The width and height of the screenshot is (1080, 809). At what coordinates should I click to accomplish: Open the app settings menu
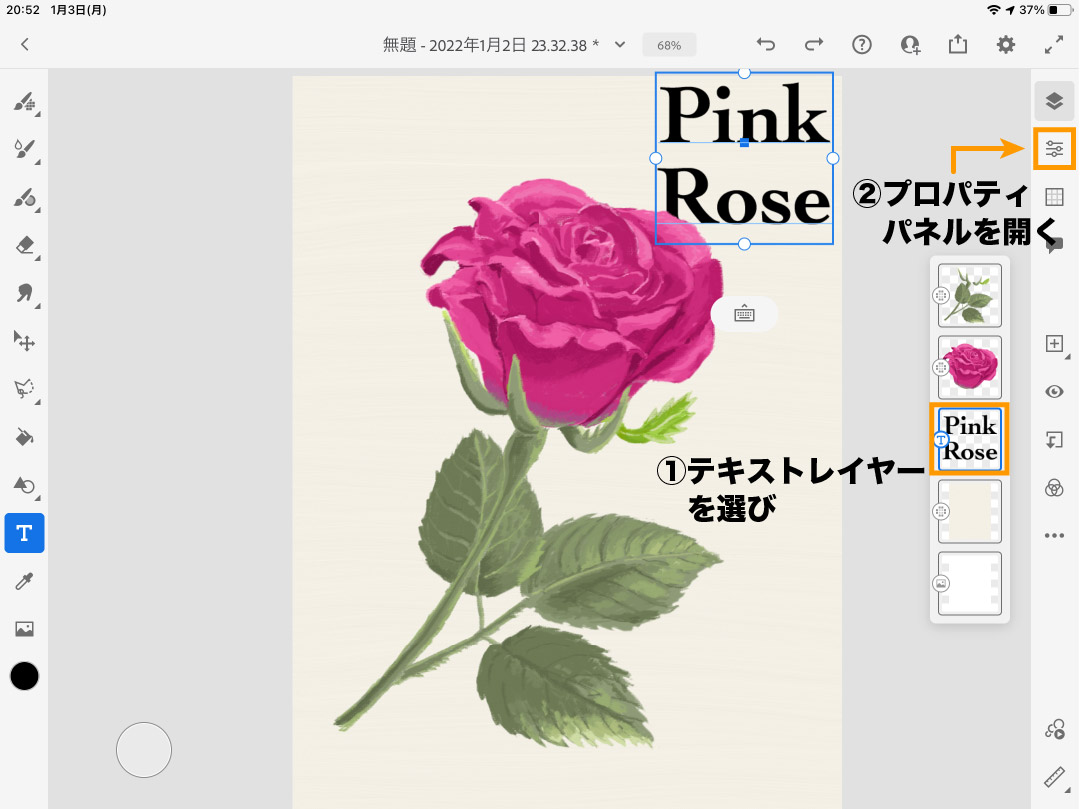coord(1006,44)
